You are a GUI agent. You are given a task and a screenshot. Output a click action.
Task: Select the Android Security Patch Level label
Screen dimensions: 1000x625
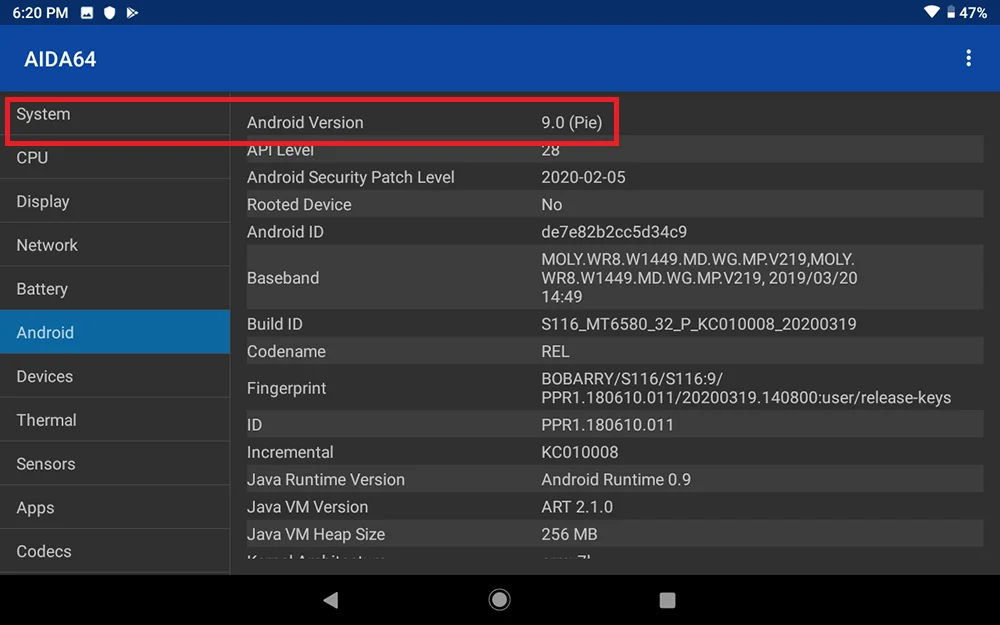click(x=350, y=177)
